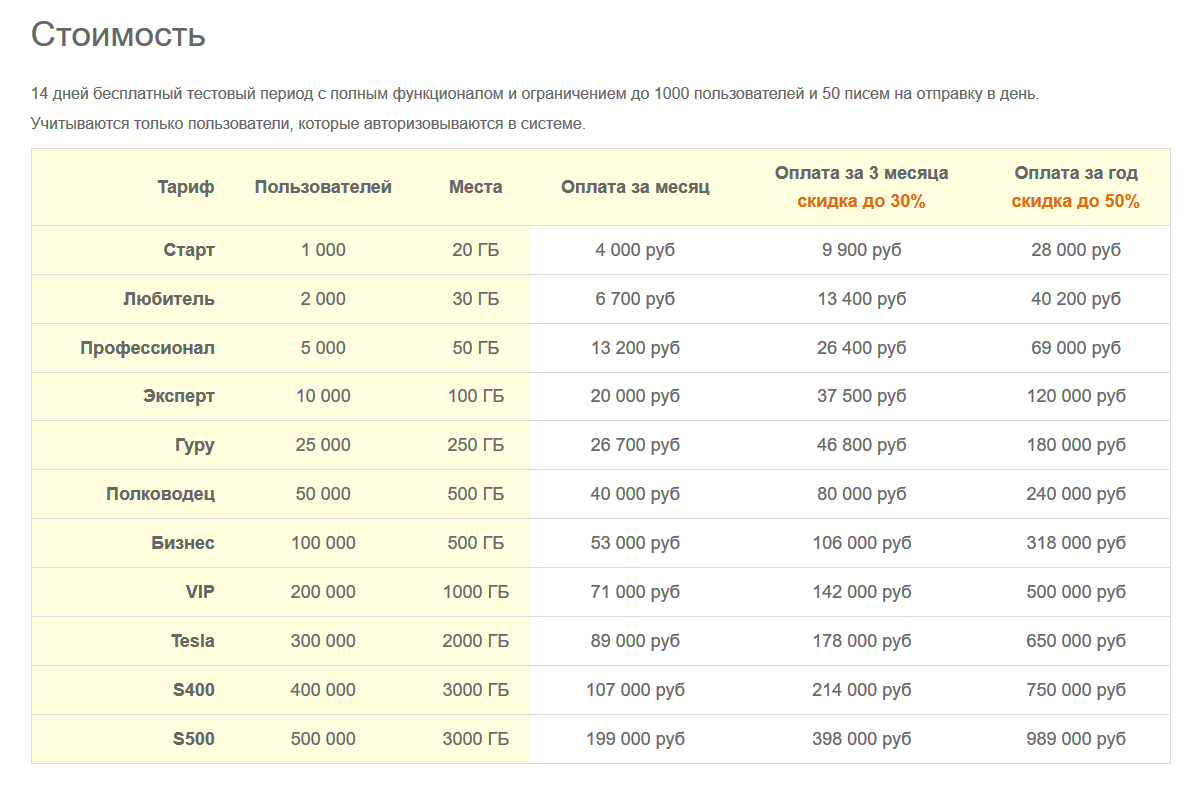Click the "Оплата за месяц" header
The image size is (1204, 786).
pyautogui.click(x=635, y=187)
